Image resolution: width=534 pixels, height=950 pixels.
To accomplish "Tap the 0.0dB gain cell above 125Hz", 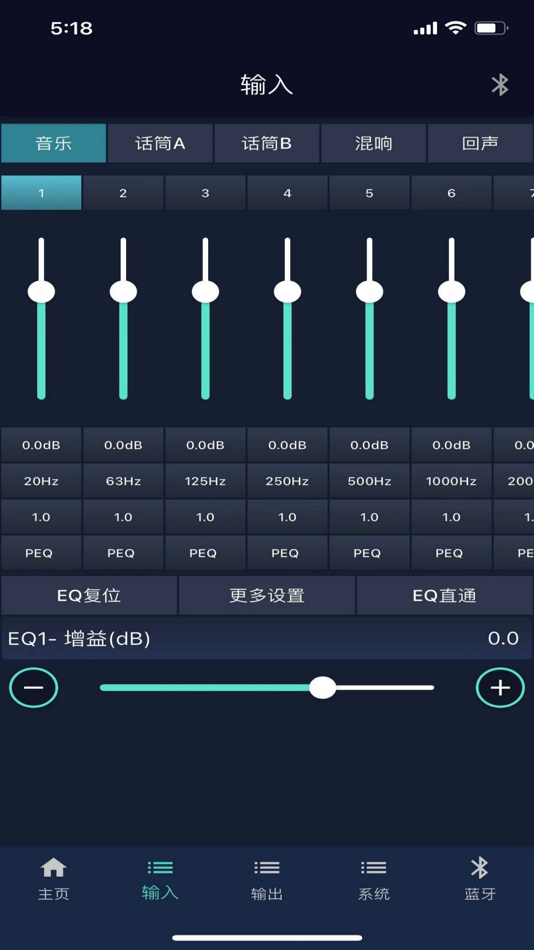I will pos(205,445).
